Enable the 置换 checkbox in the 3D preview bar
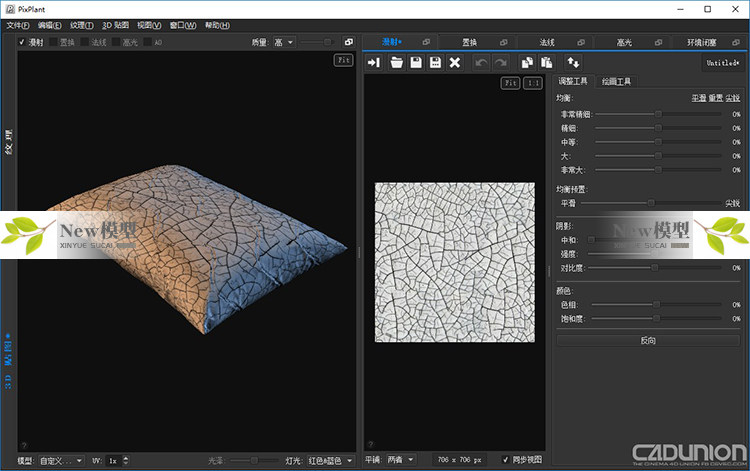The image size is (750, 471). tap(53, 42)
